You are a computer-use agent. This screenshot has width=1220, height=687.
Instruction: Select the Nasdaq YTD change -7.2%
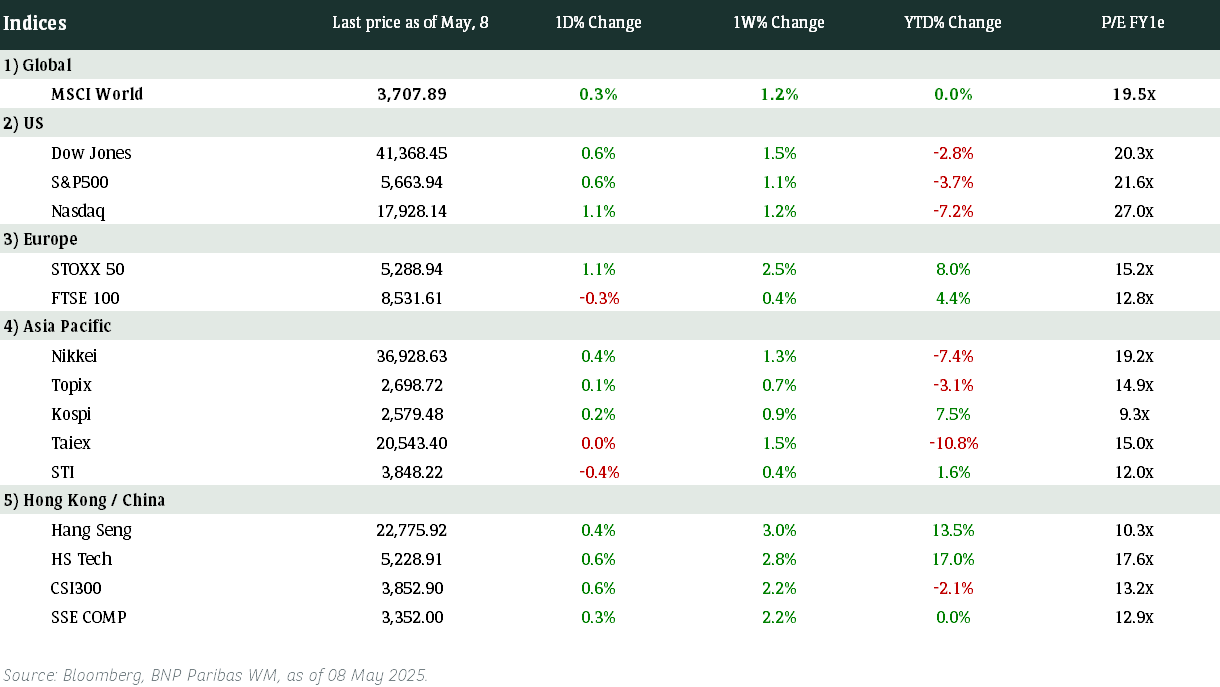click(x=952, y=211)
